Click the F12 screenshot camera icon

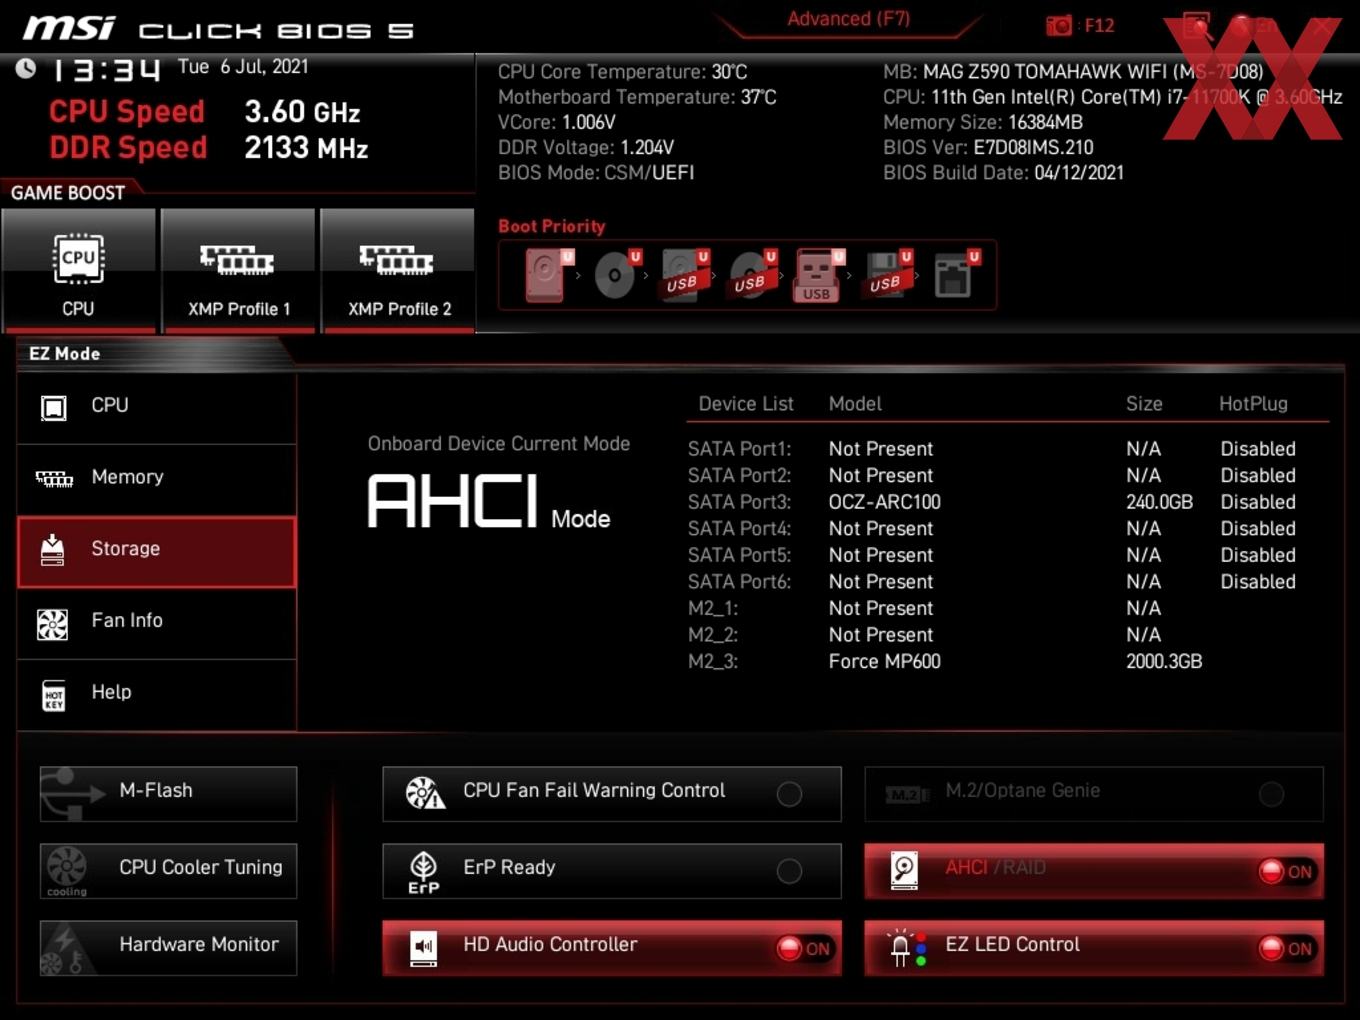(1058, 25)
